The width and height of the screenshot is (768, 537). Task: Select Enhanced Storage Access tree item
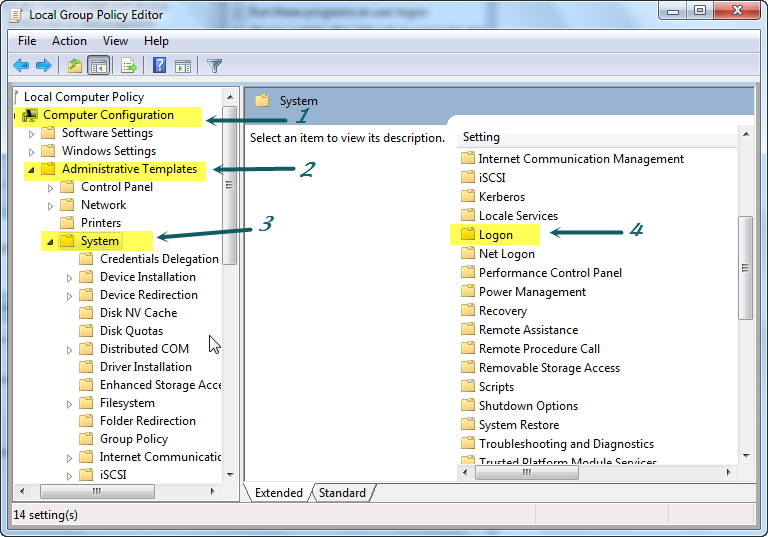161,385
